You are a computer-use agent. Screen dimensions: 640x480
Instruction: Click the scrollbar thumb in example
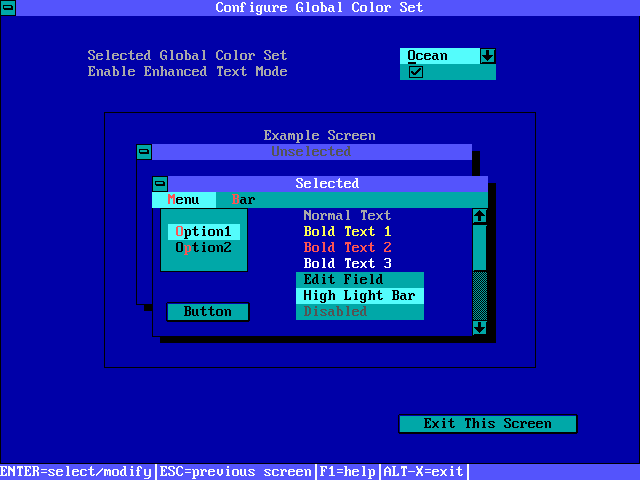[x=479, y=247]
